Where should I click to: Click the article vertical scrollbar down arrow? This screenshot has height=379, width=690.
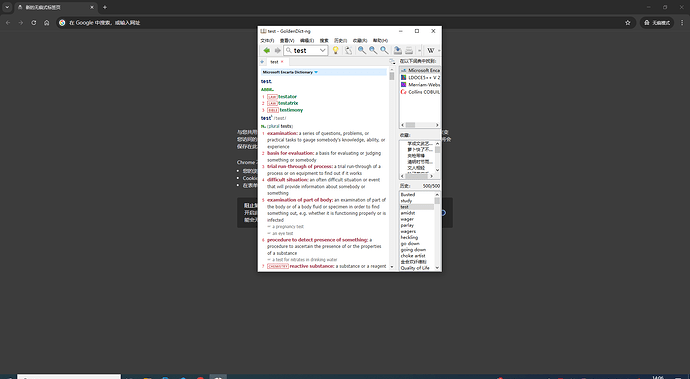(x=392, y=267)
